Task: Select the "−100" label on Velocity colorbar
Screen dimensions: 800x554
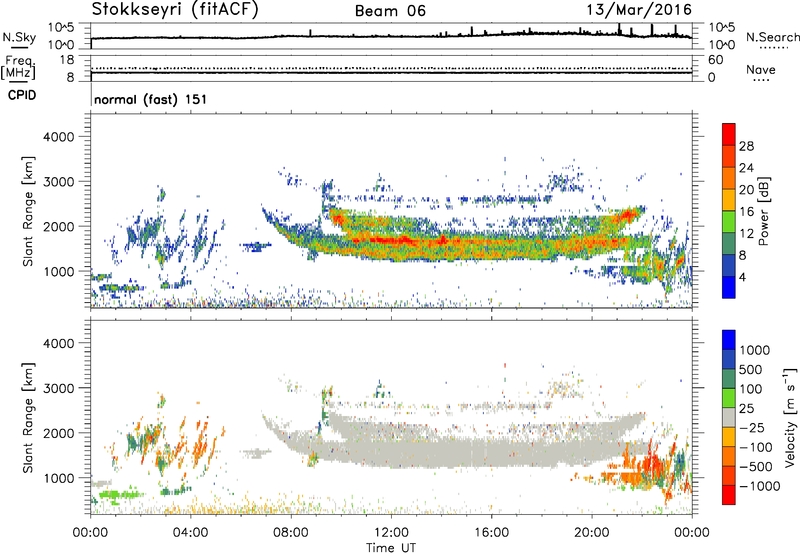Action: click(756, 447)
